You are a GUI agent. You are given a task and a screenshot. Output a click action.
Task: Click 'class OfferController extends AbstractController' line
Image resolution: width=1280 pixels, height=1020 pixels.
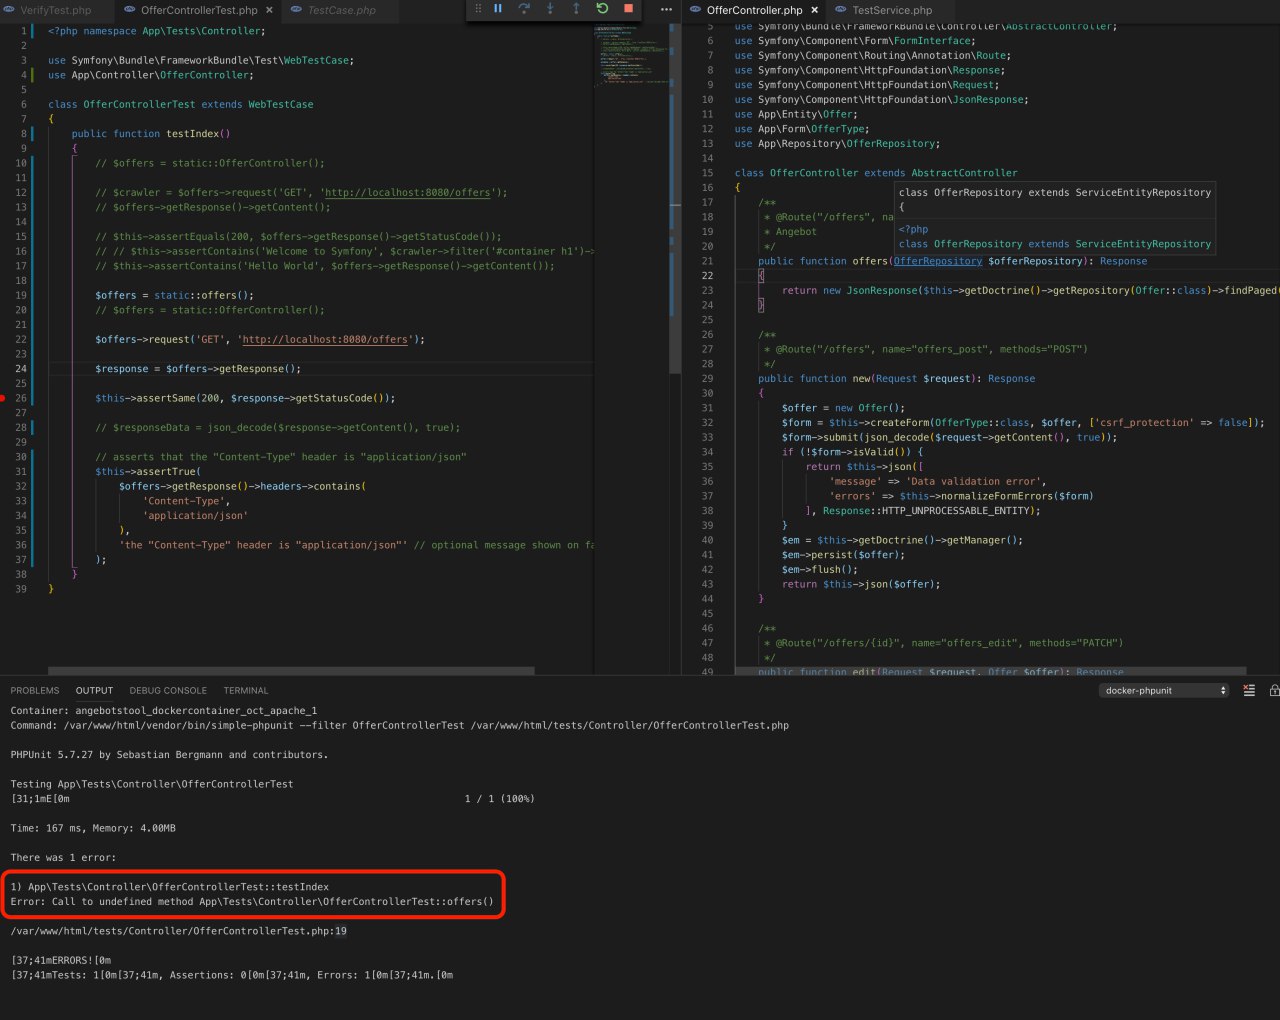coord(876,173)
